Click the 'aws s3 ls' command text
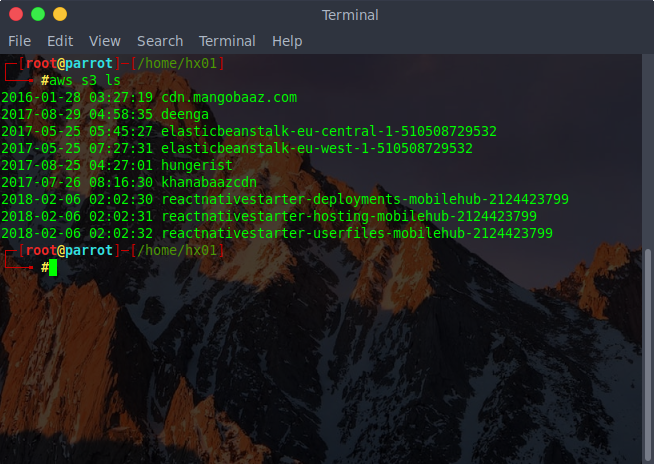Screen dimensions: 654x464 point(85,80)
